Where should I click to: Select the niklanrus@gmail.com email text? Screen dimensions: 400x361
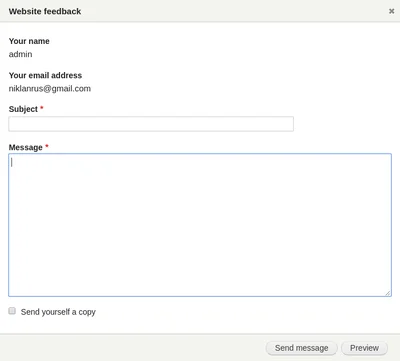[x=50, y=89]
